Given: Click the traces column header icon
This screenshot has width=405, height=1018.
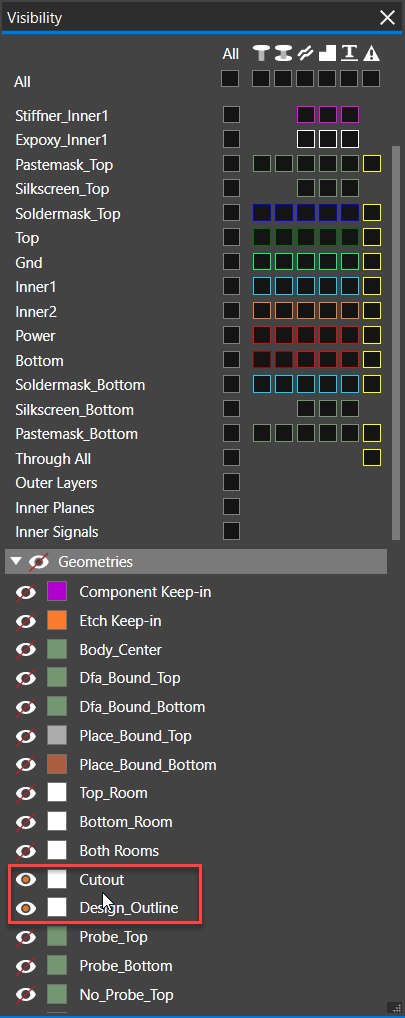Looking at the screenshot, I should coord(305,54).
